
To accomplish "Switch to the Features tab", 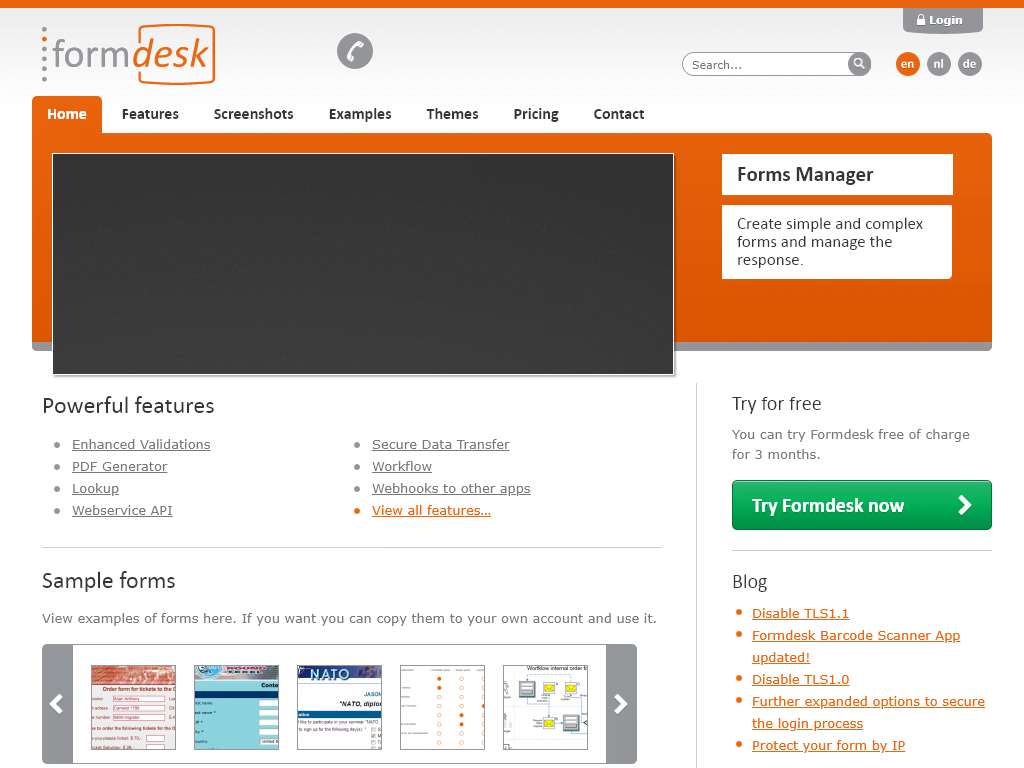I will tap(149, 114).
